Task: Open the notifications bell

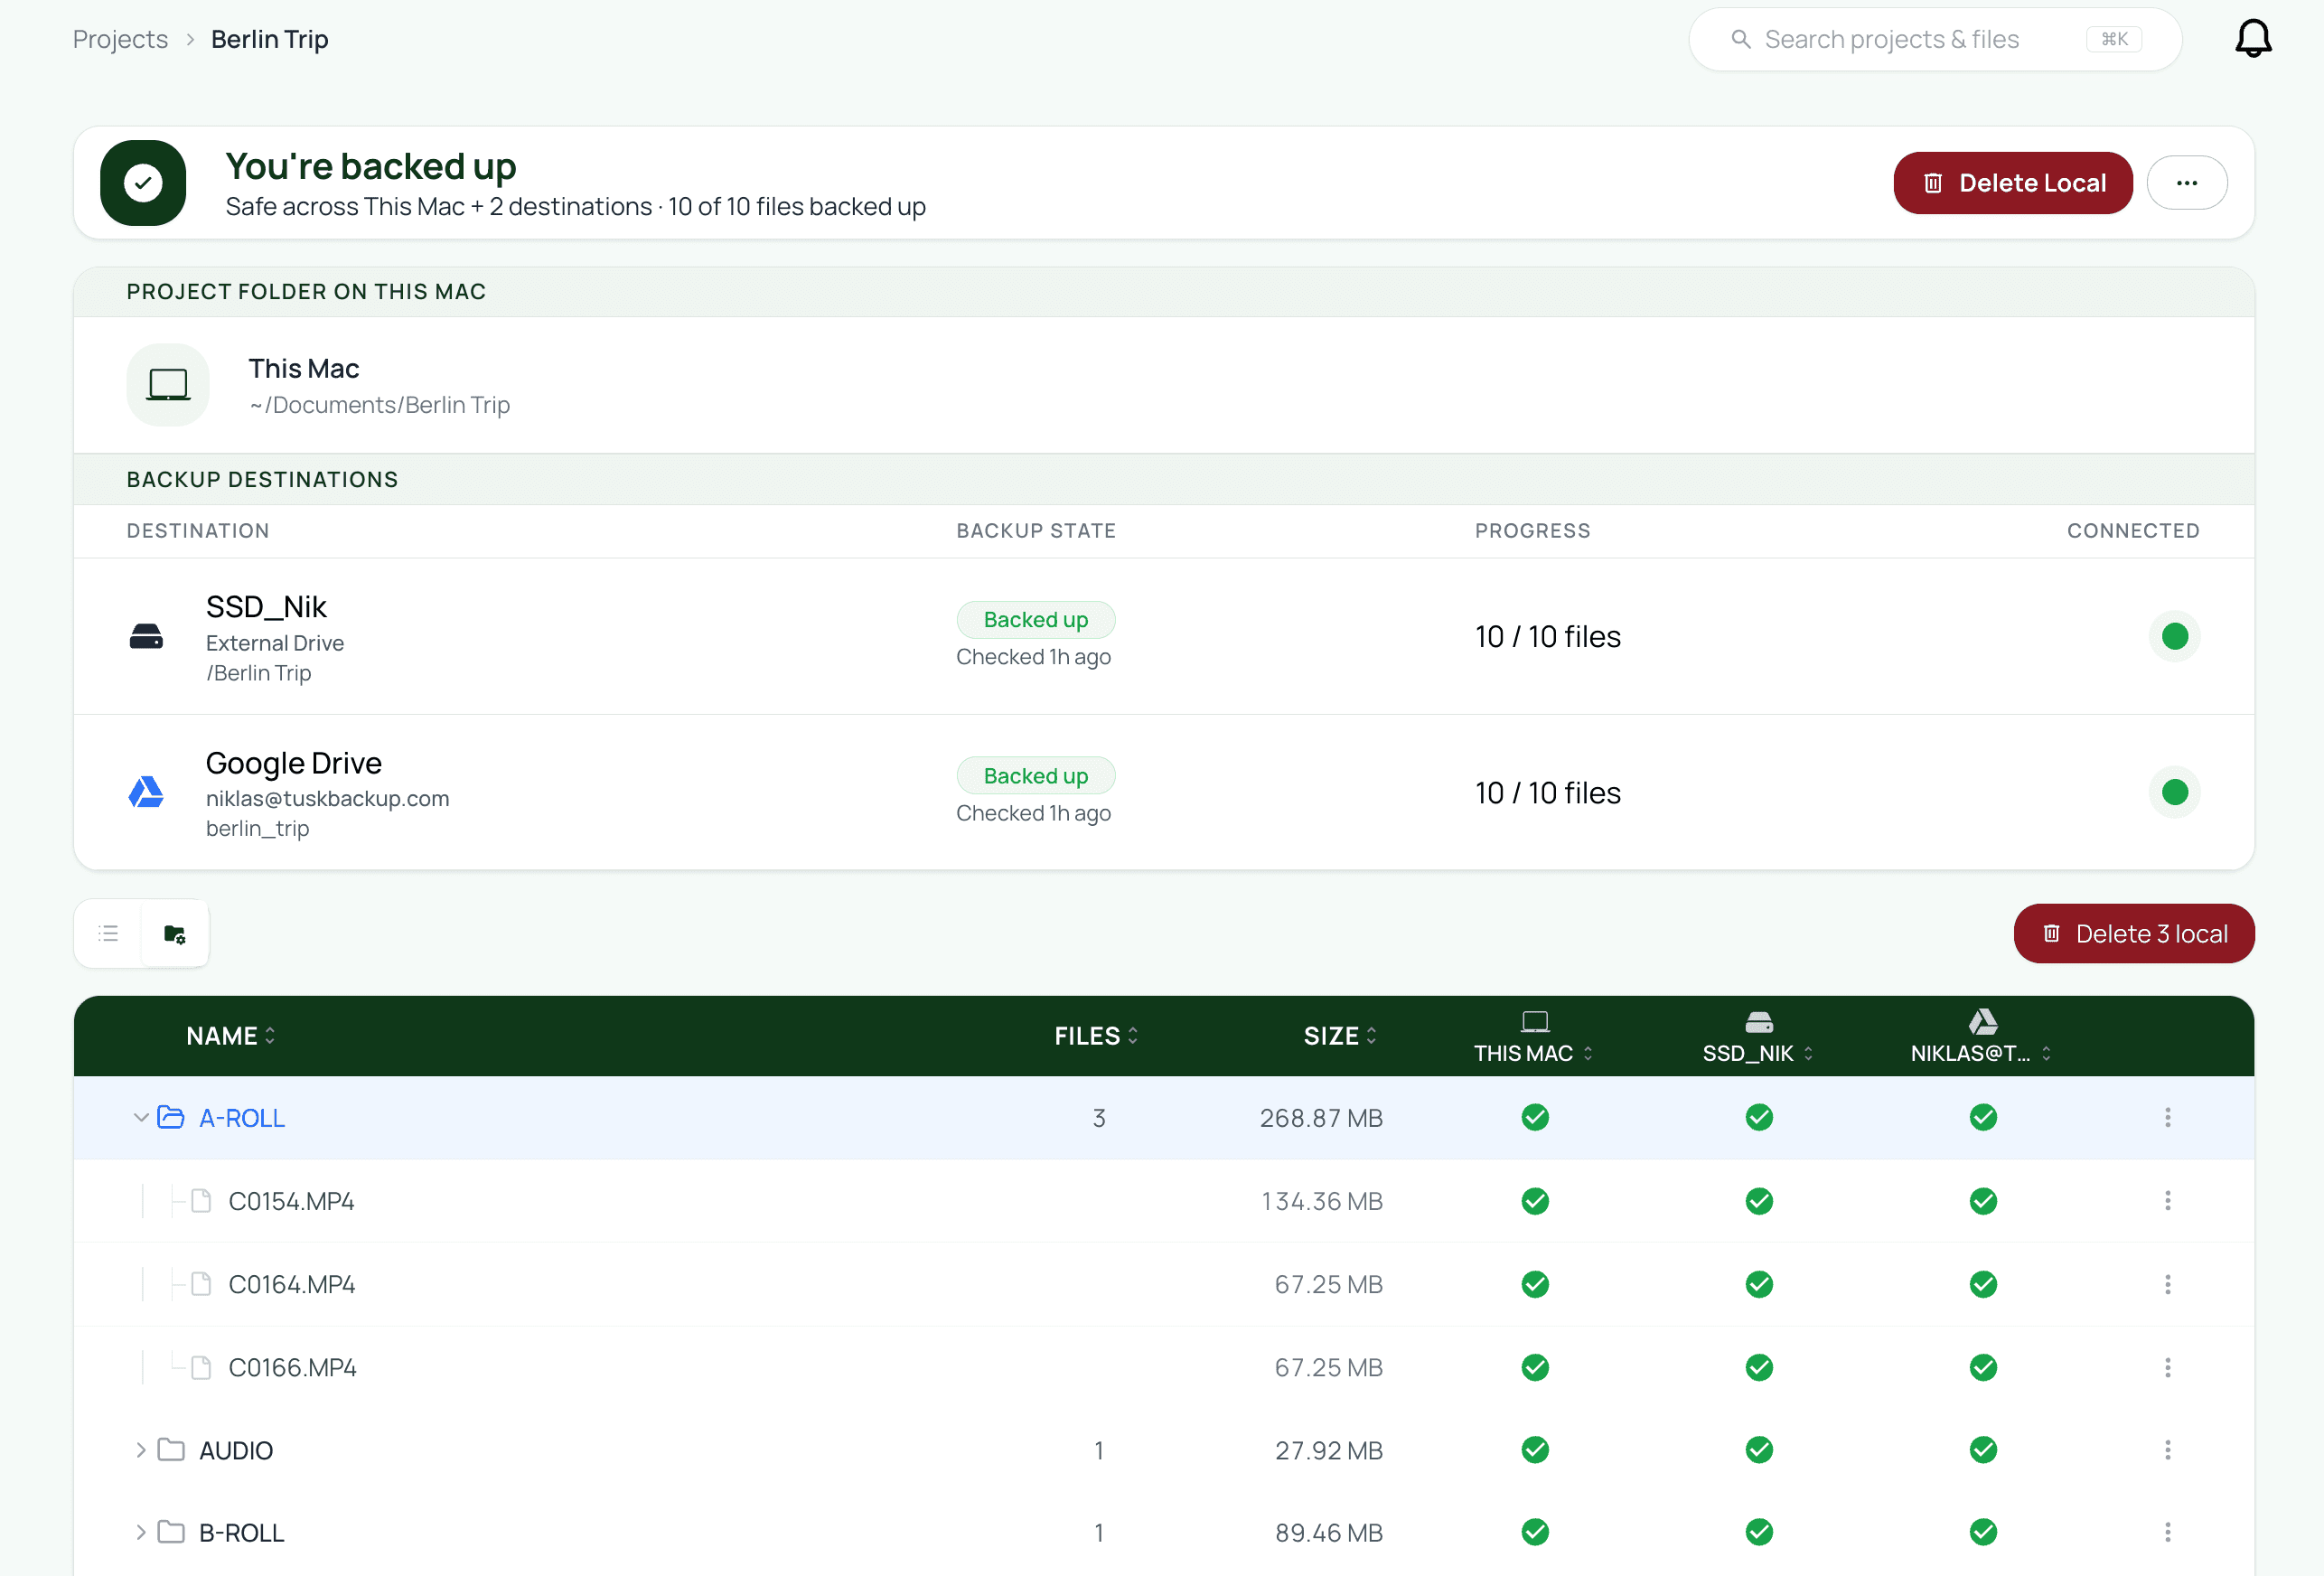Action: [x=2253, y=39]
